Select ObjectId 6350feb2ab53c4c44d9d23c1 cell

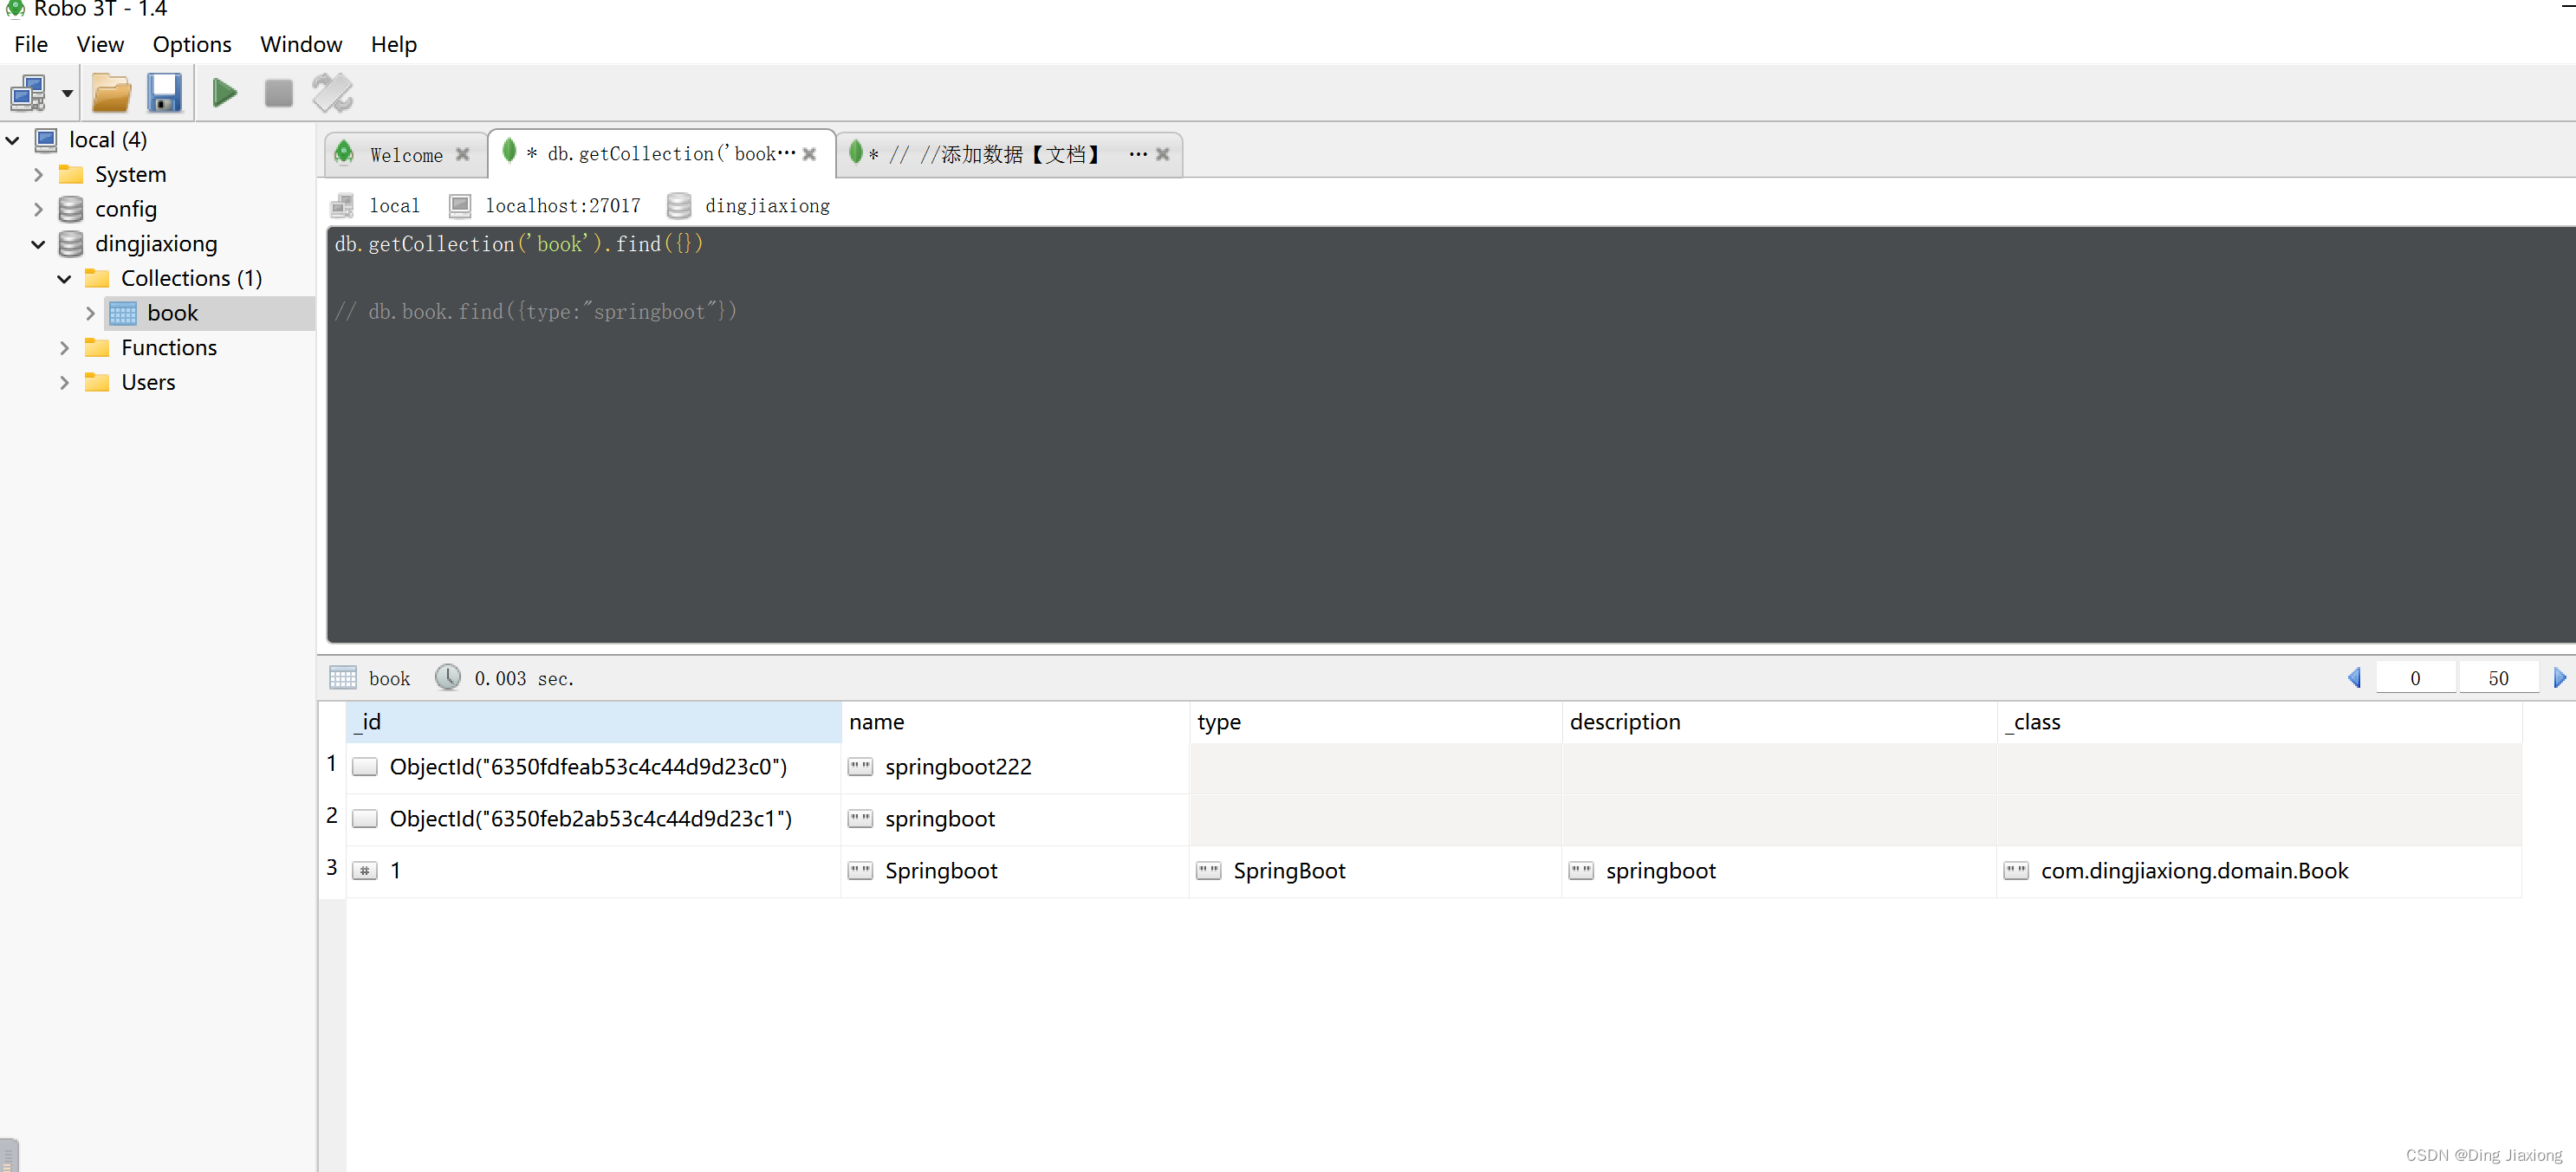(594, 819)
